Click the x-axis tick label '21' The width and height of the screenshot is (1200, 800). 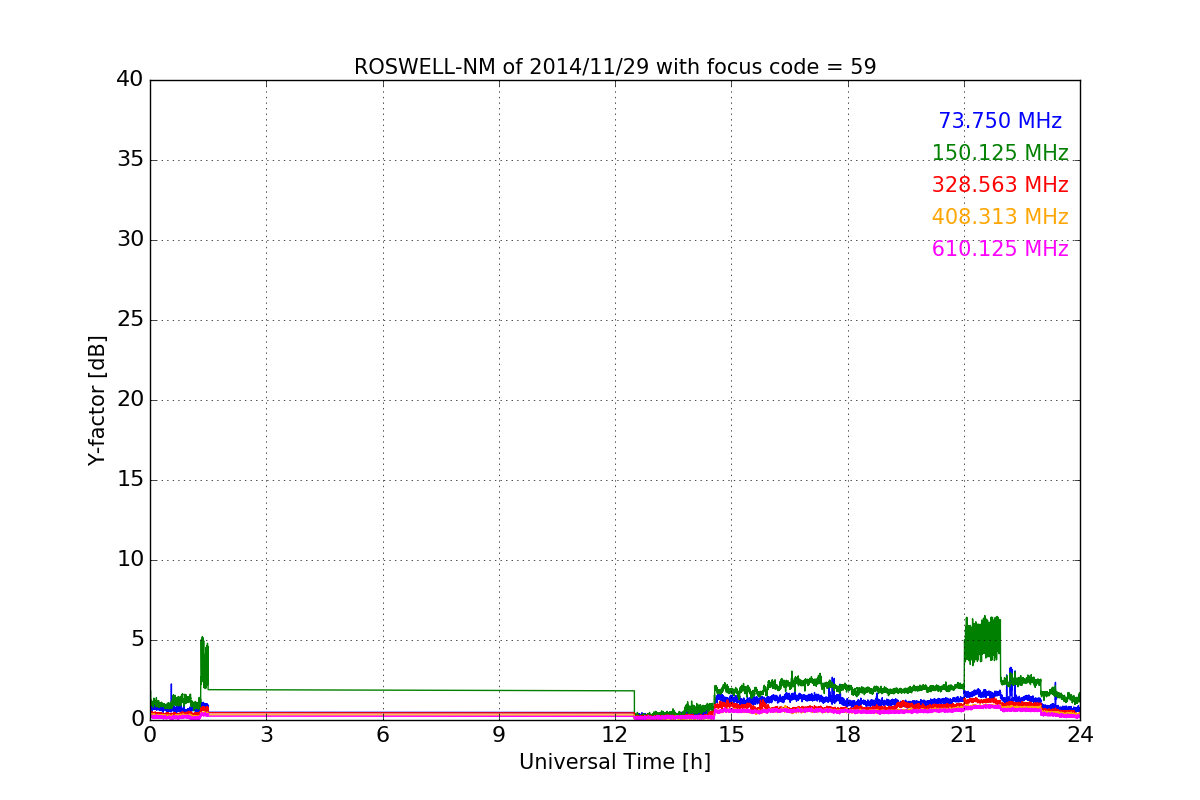[964, 735]
